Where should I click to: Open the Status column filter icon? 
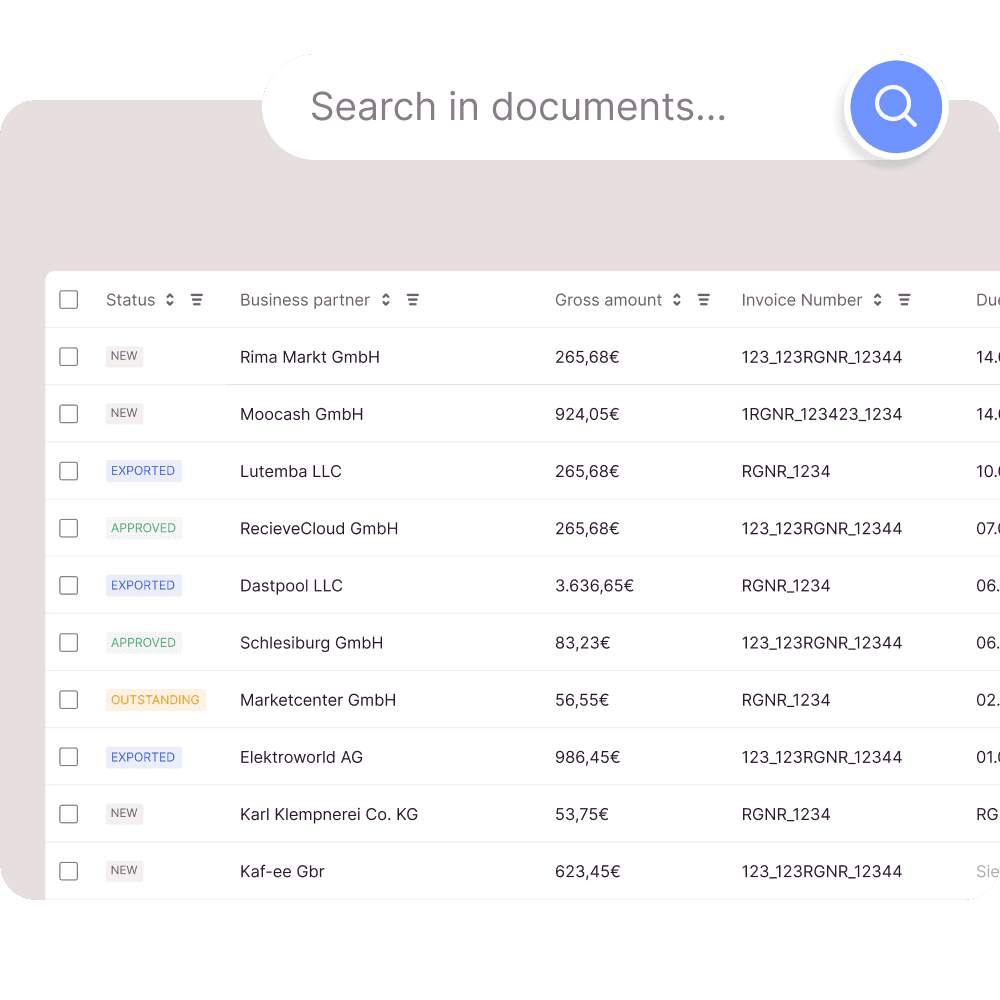[197, 300]
